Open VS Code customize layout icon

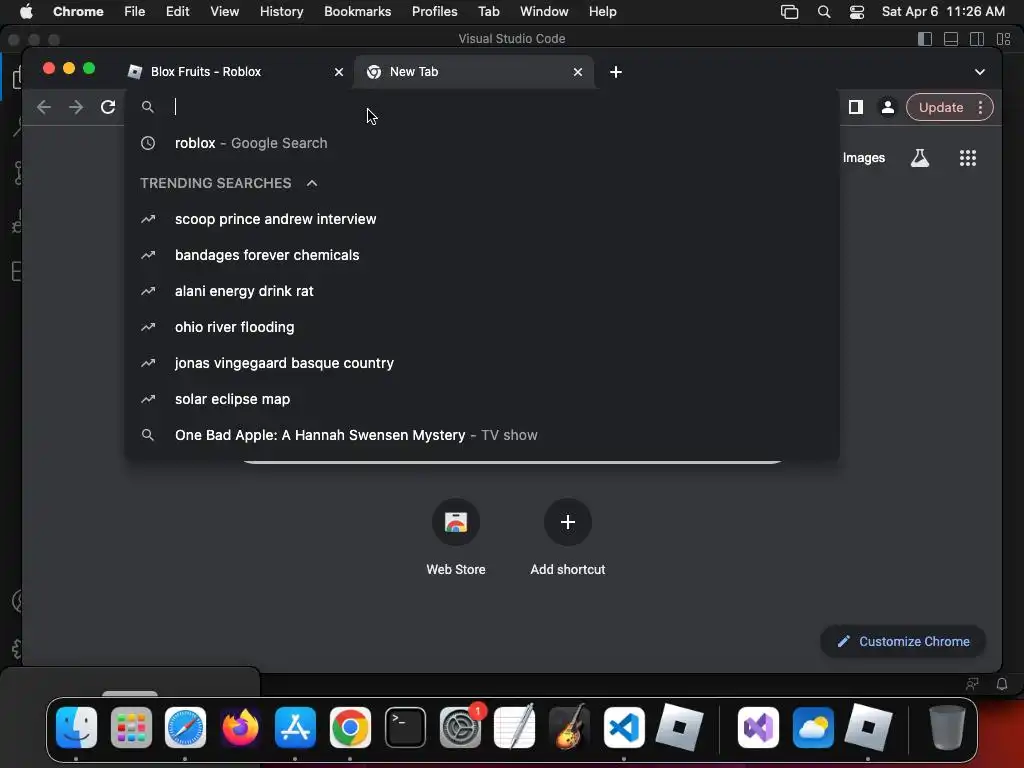click(1003, 39)
